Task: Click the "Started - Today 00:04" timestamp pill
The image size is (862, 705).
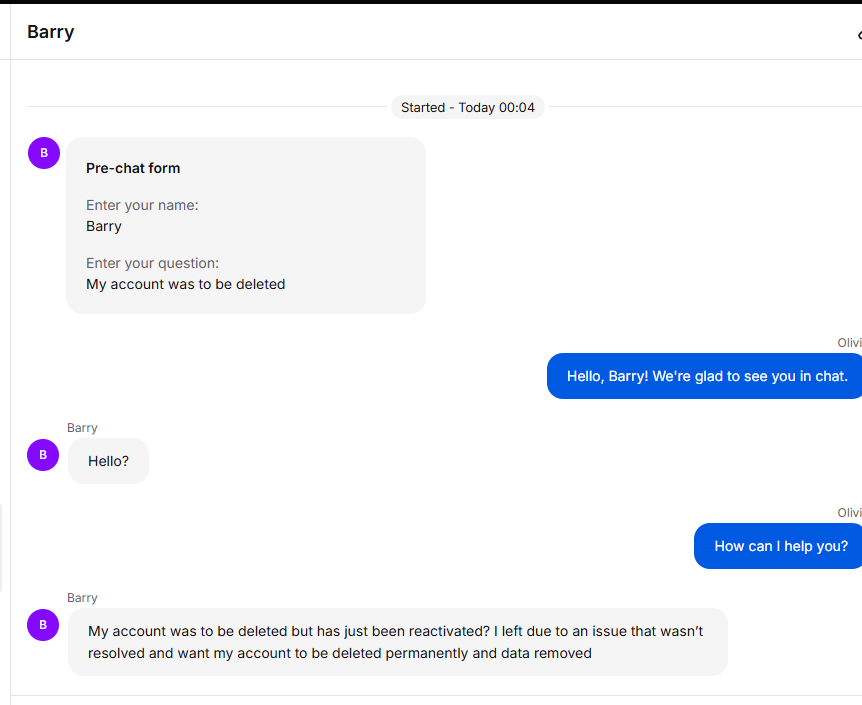Action: [468, 107]
